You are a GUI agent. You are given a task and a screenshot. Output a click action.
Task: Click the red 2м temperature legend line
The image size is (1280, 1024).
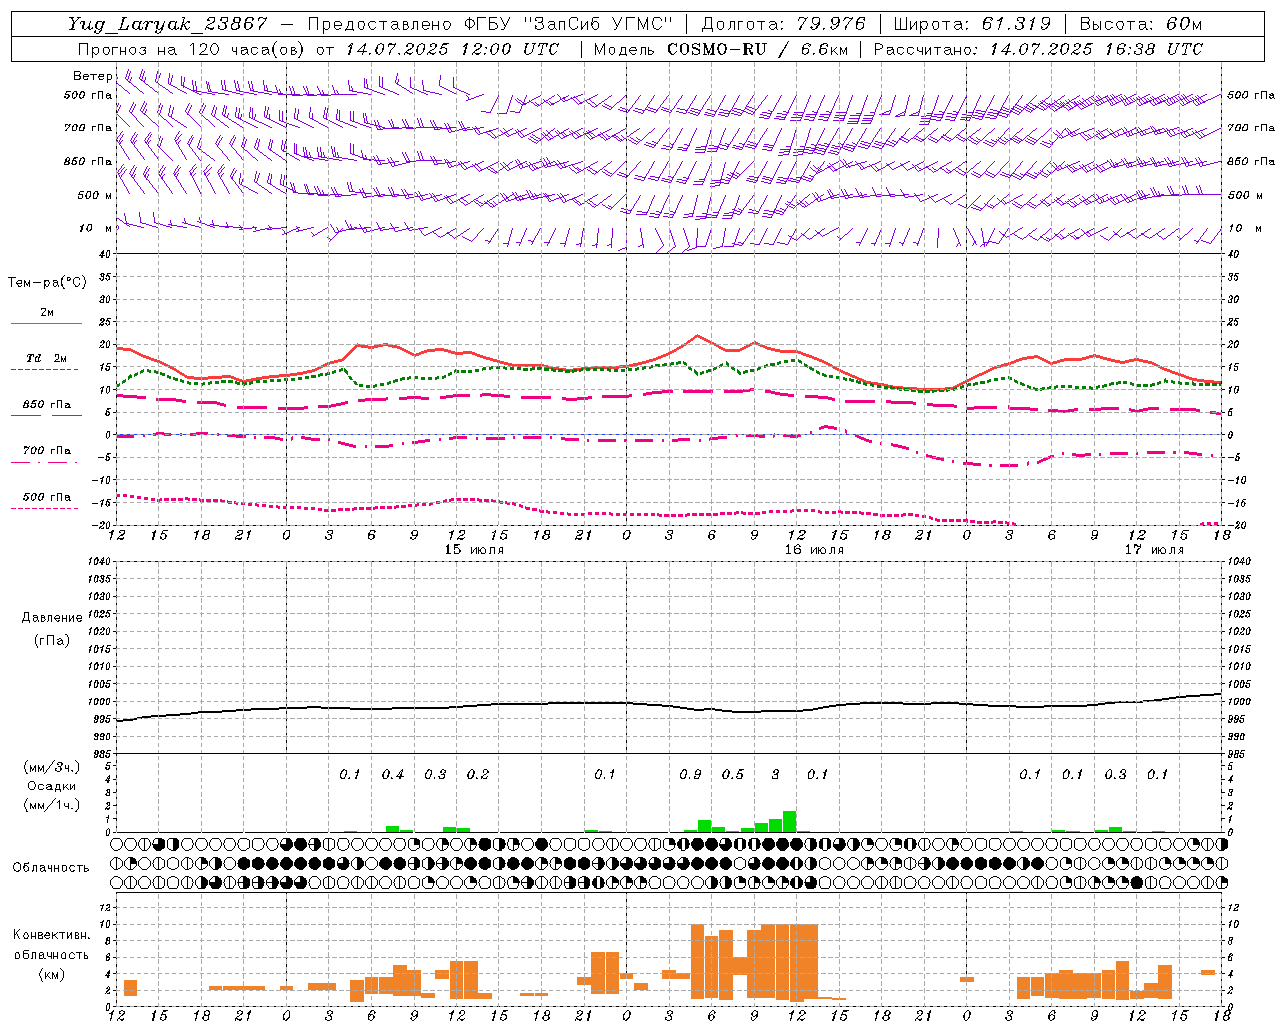tap(46, 323)
